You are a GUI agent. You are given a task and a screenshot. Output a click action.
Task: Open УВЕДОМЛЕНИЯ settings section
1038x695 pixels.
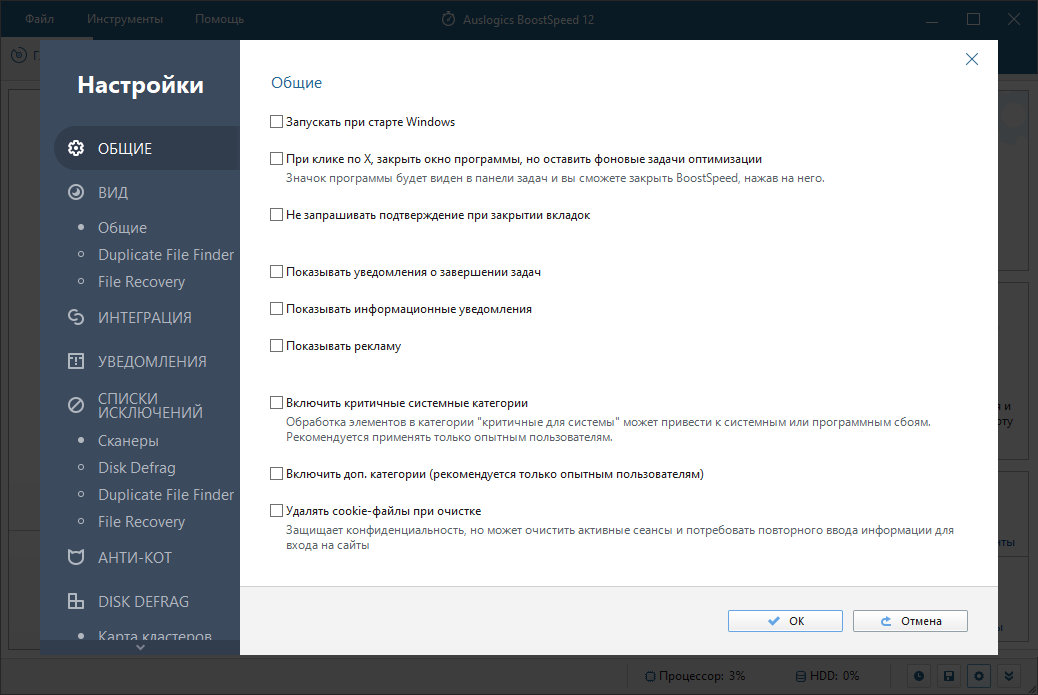coord(152,361)
